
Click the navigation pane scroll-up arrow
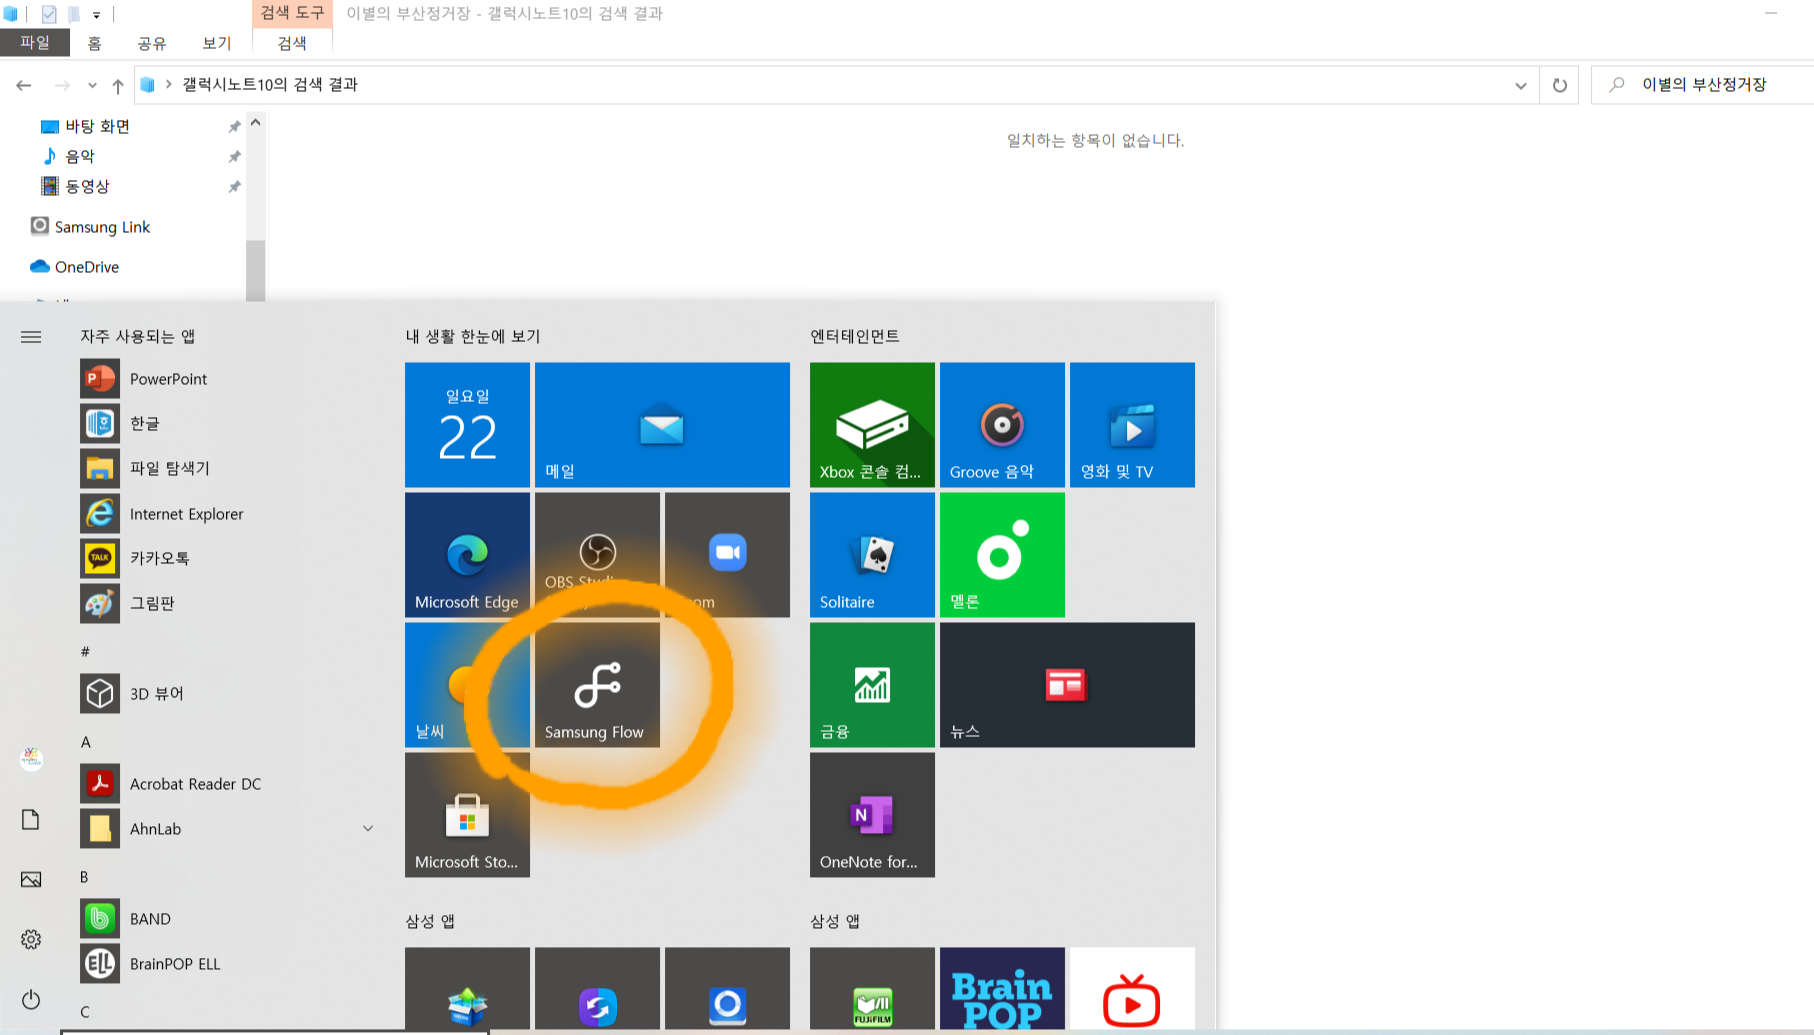coord(256,123)
